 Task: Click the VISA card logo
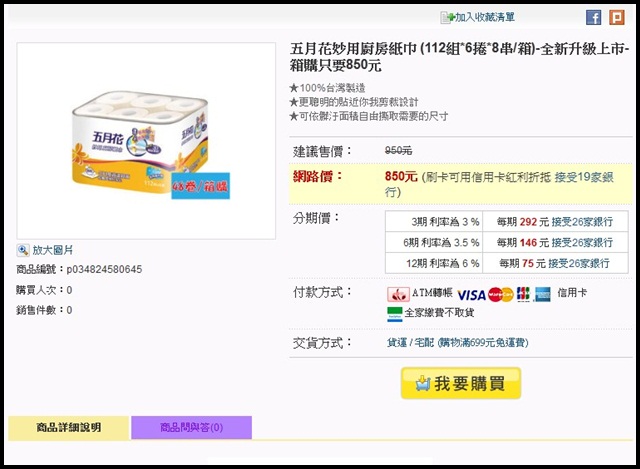(x=471, y=295)
